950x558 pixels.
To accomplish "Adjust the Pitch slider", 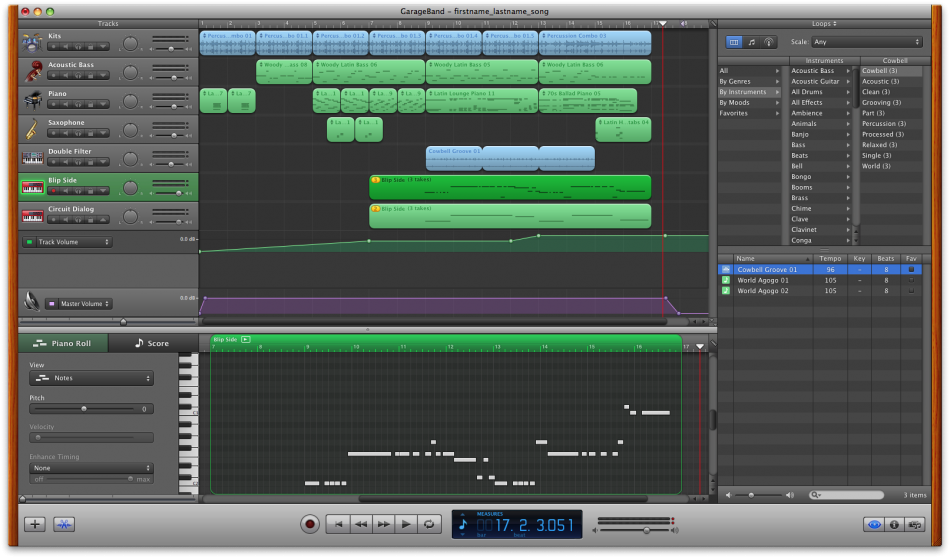I will pyautogui.click(x=84, y=409).
